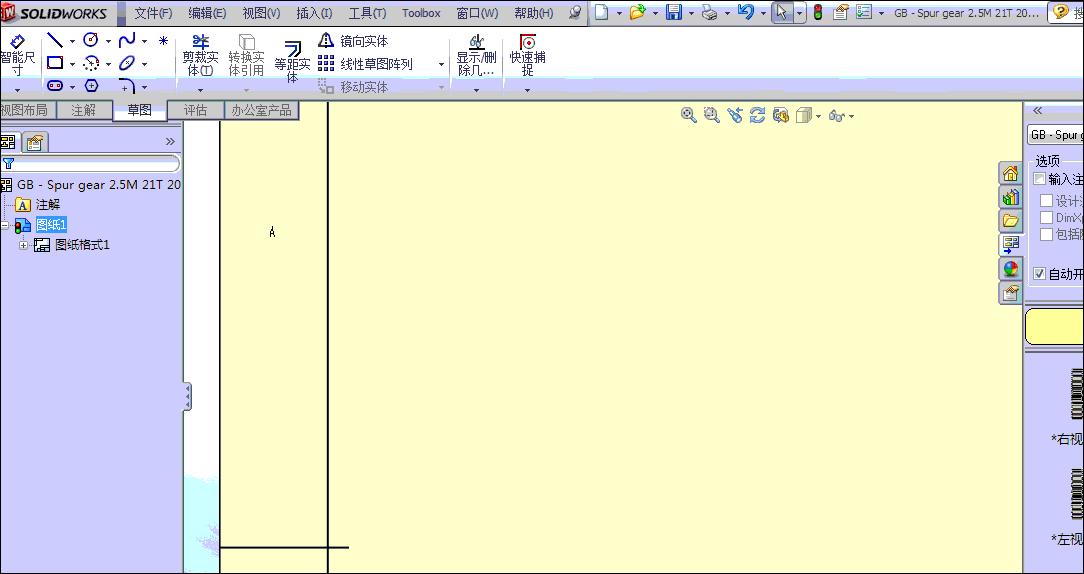Click Mirror Entities (镜向实体)

[x=355, y=41]
